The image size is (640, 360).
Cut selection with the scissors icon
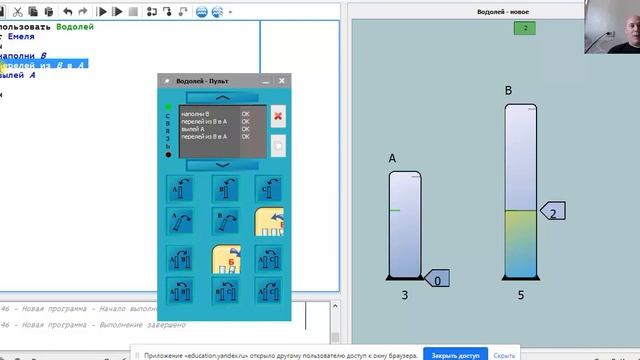pos(17,12)
